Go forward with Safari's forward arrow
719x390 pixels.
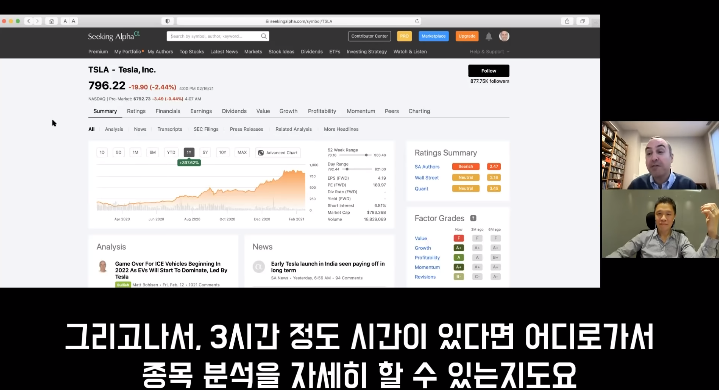coord(38,21)
